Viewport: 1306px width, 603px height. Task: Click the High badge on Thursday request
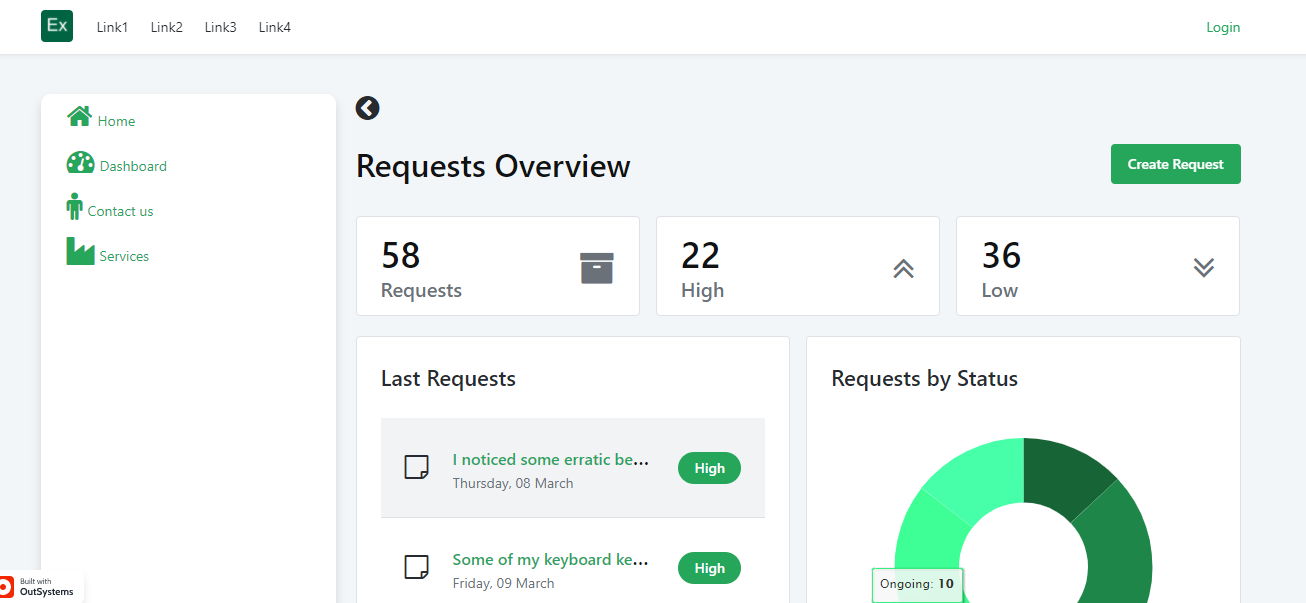709,468
